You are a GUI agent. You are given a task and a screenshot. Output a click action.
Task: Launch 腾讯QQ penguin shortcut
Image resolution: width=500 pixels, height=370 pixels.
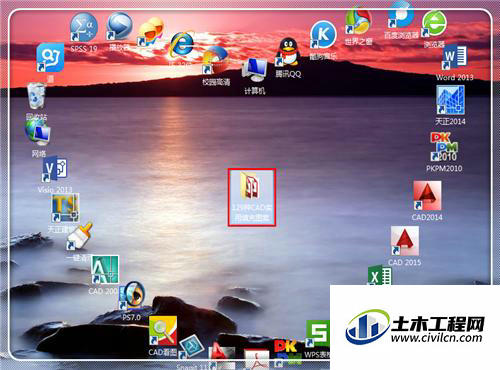coord(288,52)
